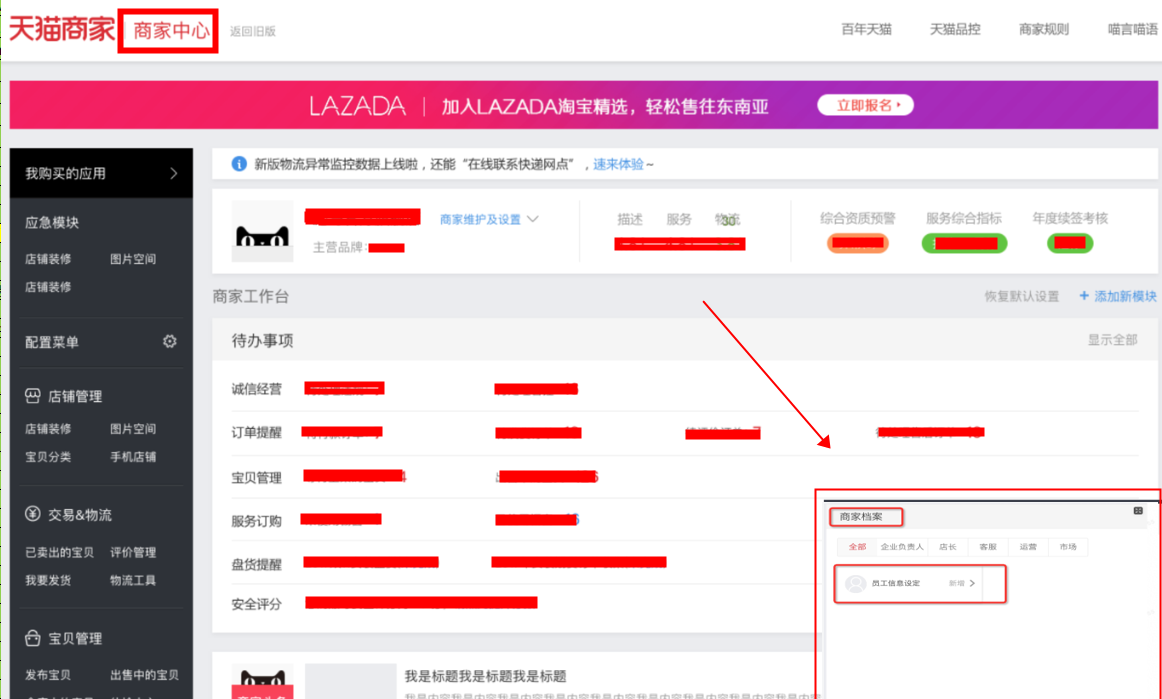Click the 速来体验 link

(x=619, y=164)
